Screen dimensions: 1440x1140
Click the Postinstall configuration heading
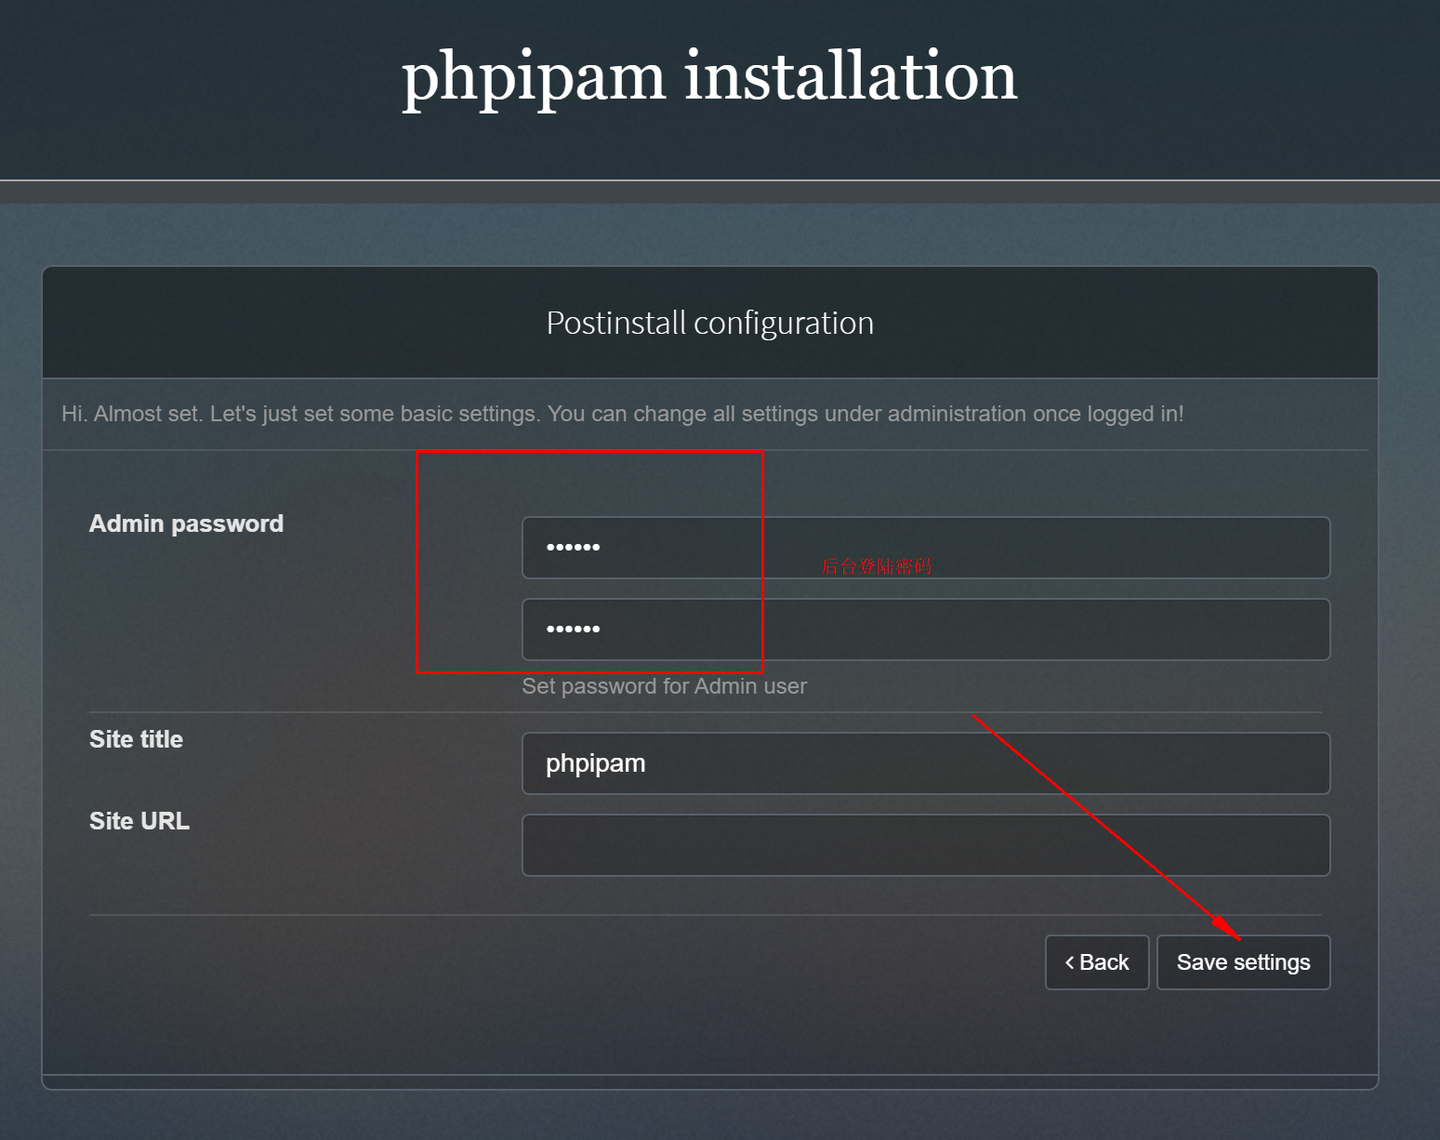[709, 323]
